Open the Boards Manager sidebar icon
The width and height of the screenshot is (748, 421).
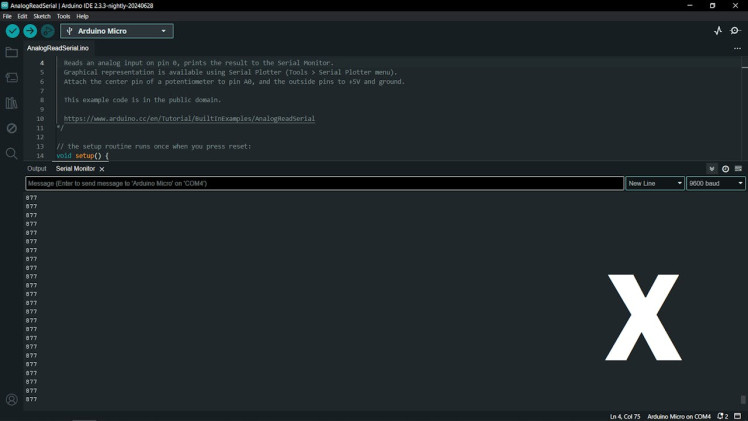(11, 78)
